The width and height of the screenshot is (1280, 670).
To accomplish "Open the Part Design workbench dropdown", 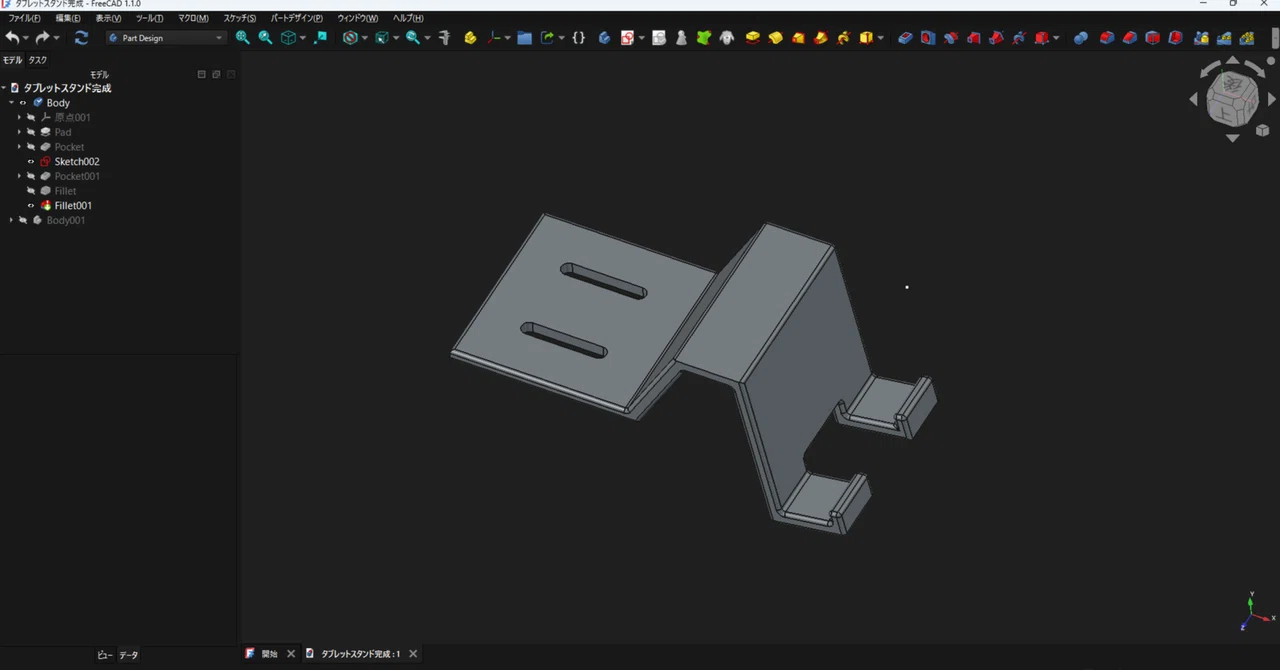I will (166, 38).
